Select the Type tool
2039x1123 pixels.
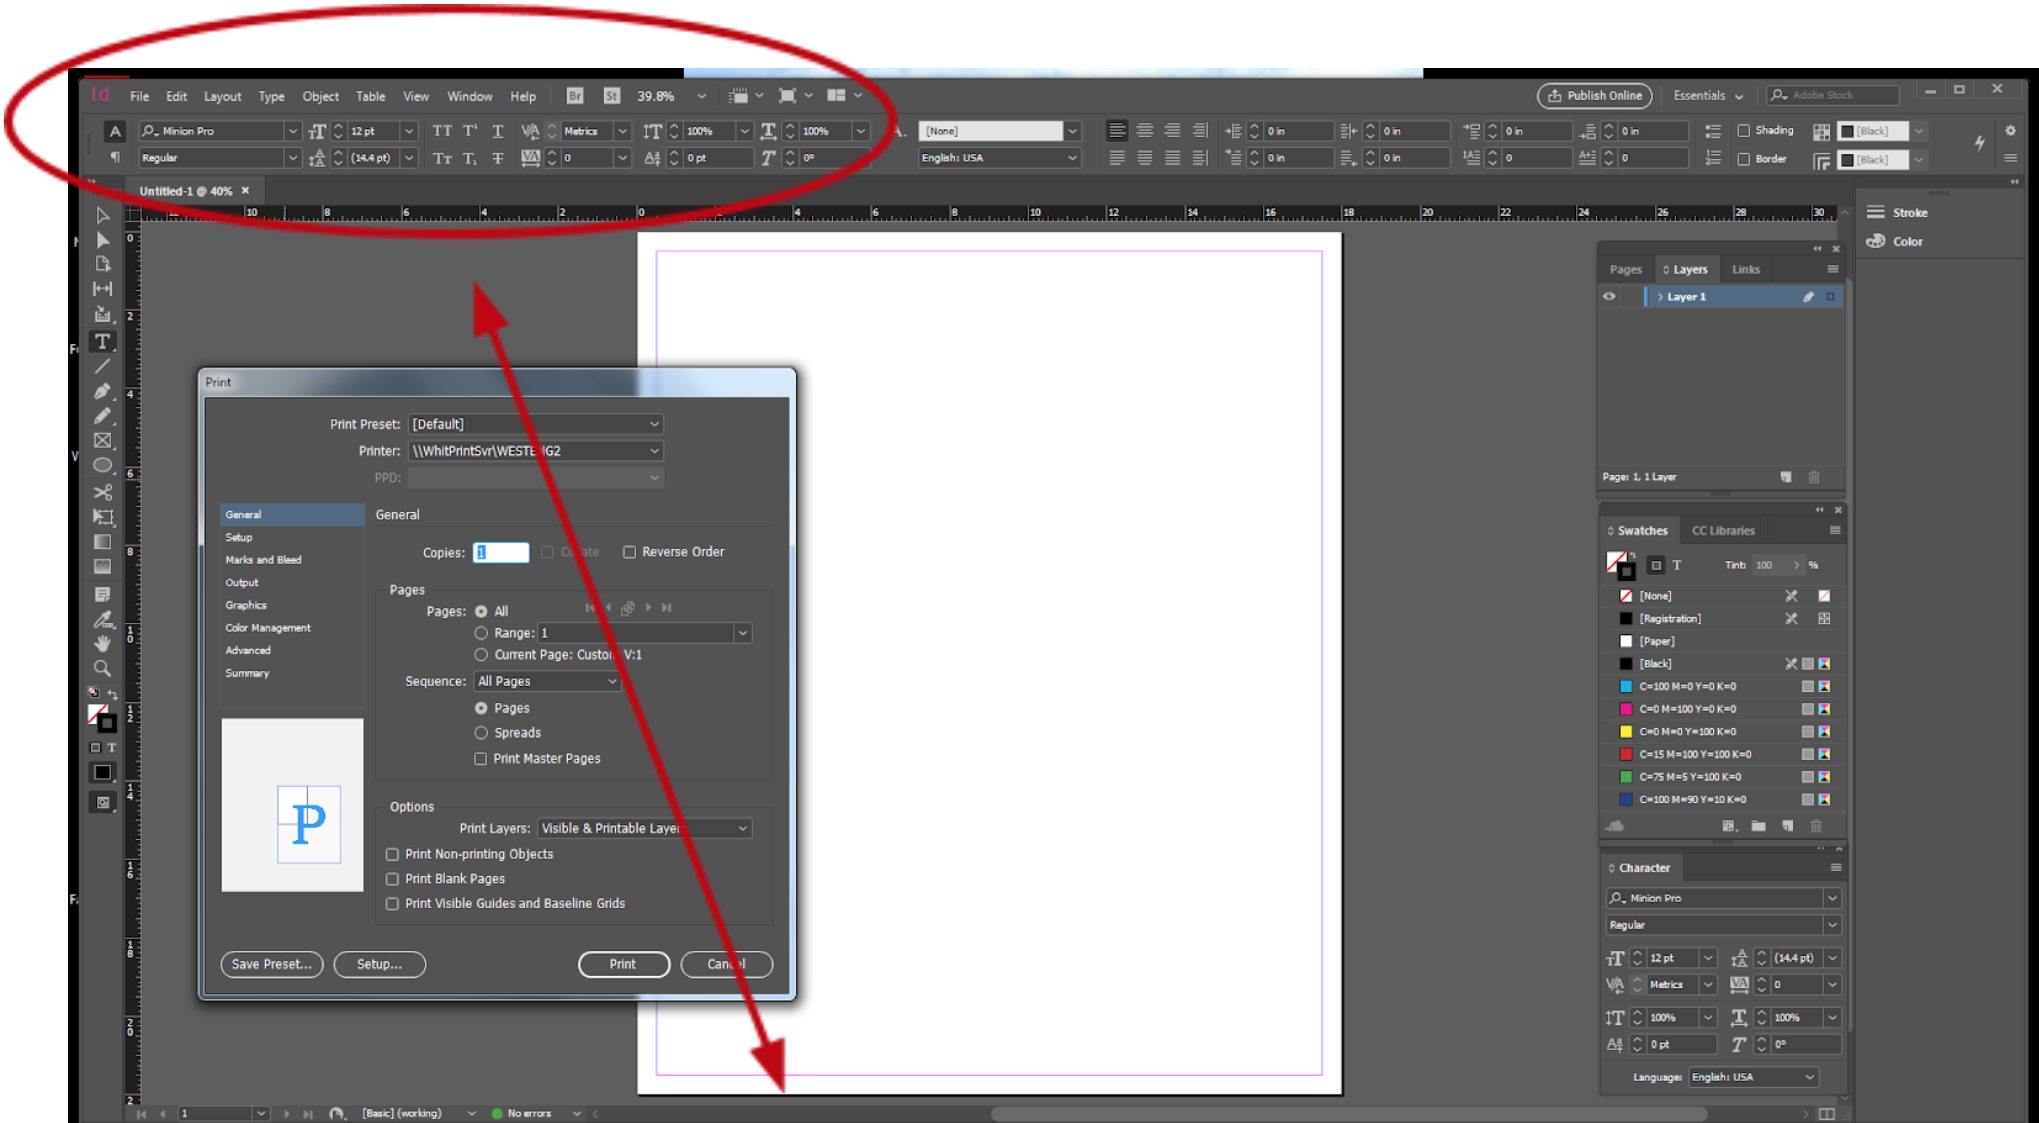pyautogui.click(x=102, y=341)
